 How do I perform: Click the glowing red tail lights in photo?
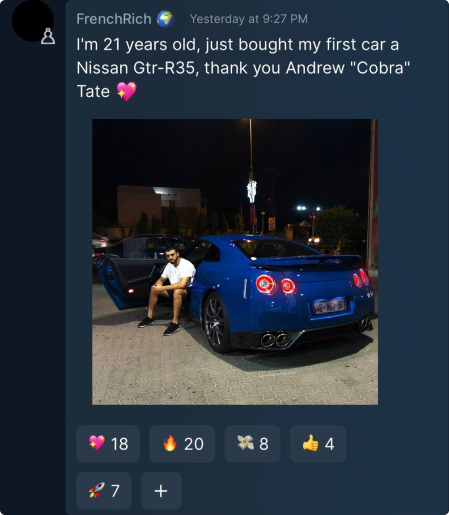point(276,285)
